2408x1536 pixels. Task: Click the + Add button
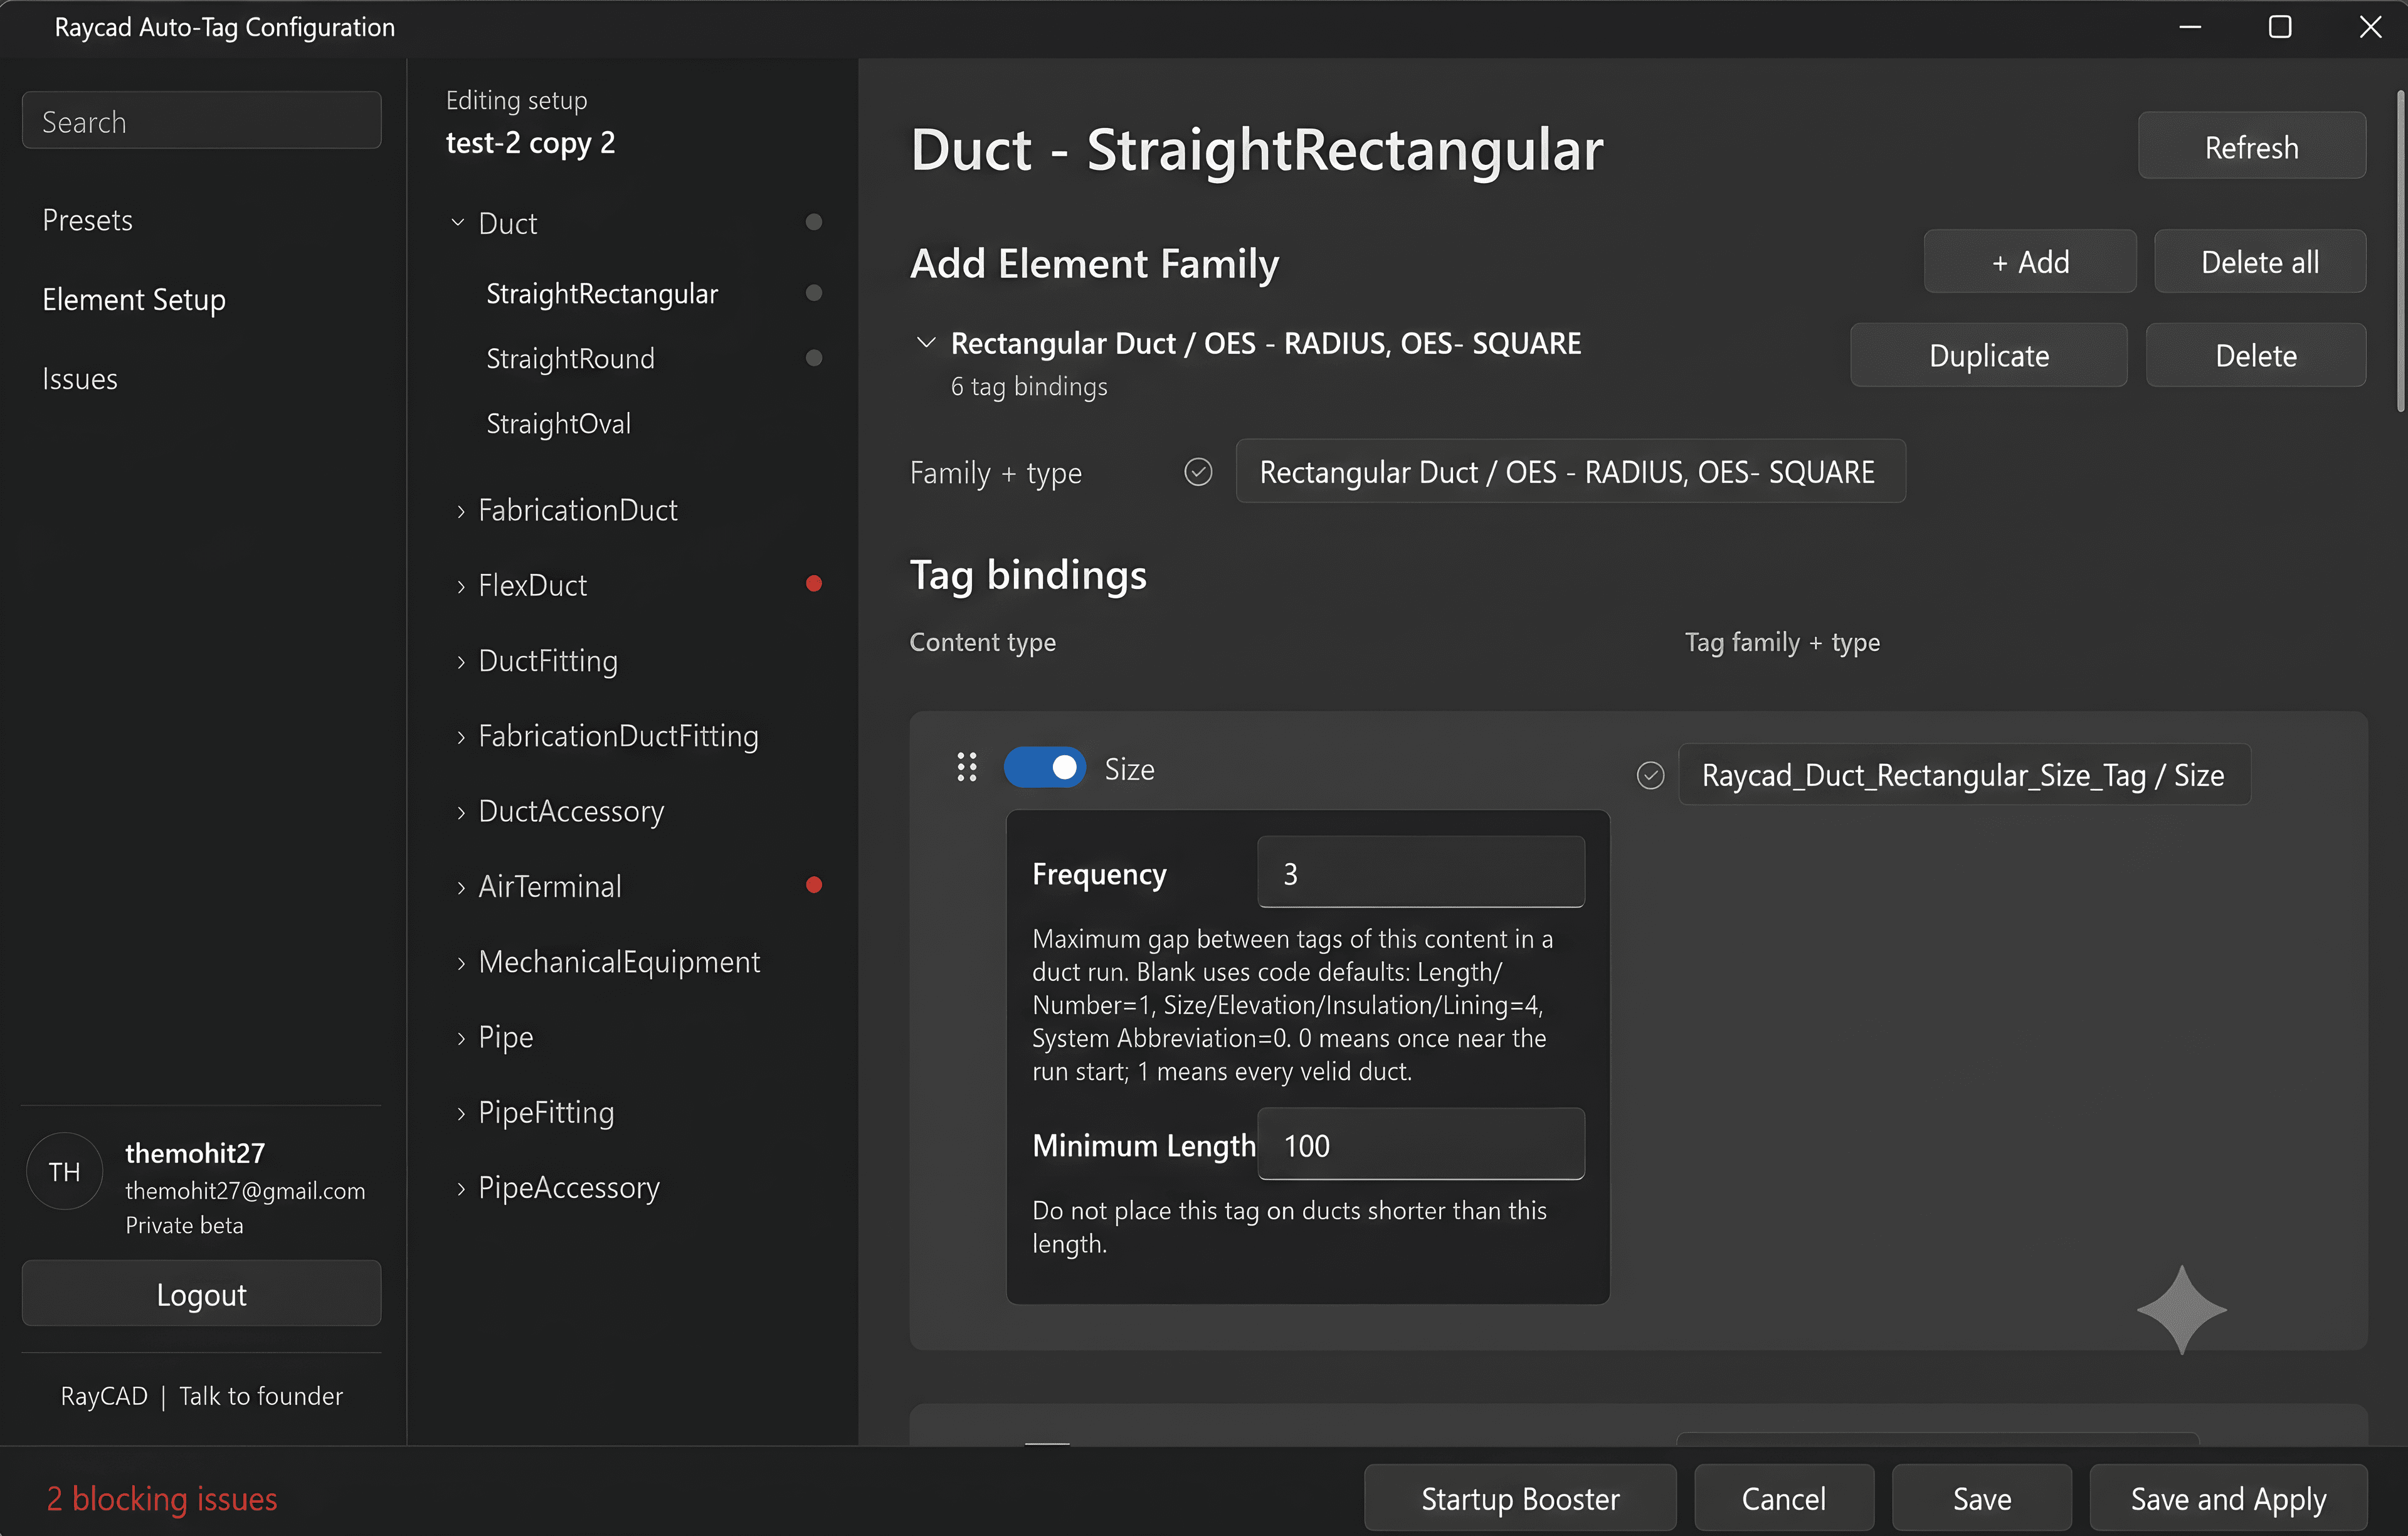(2030, 262)
